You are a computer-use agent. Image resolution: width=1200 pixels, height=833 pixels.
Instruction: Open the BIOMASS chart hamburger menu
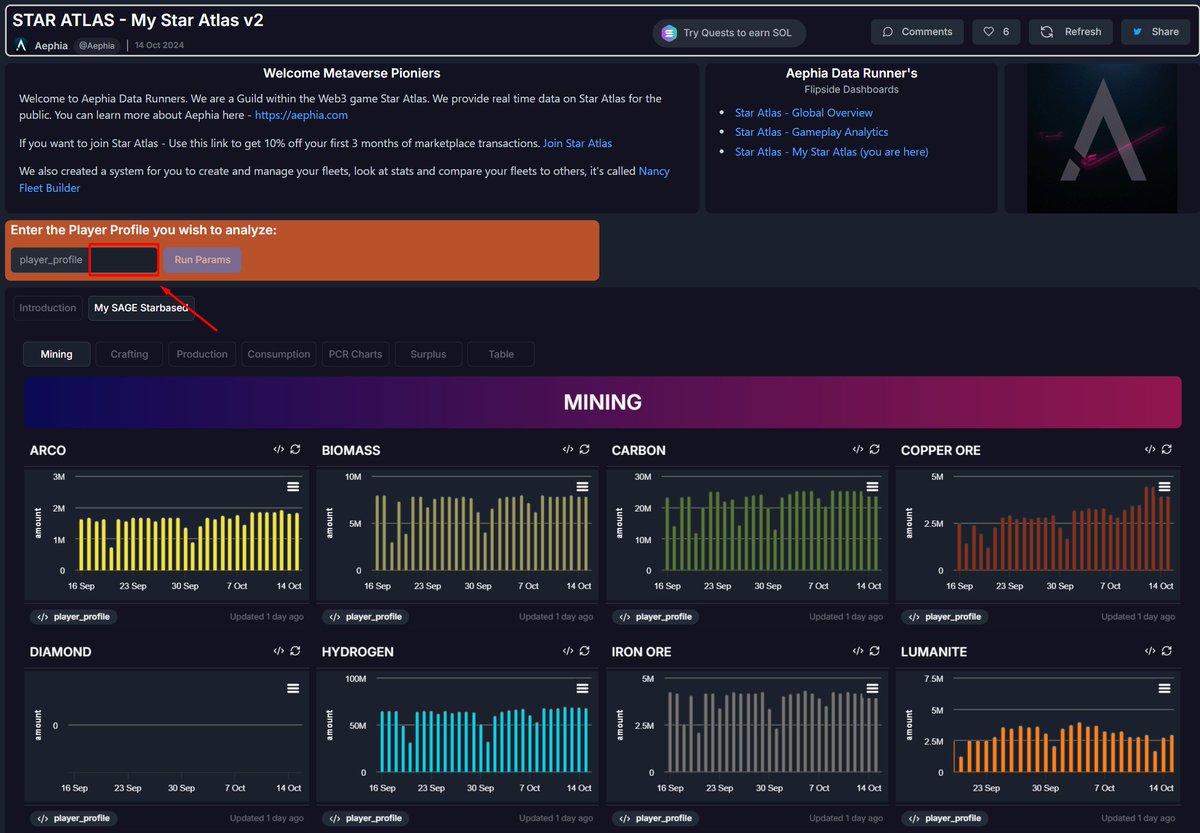[583, 486]
